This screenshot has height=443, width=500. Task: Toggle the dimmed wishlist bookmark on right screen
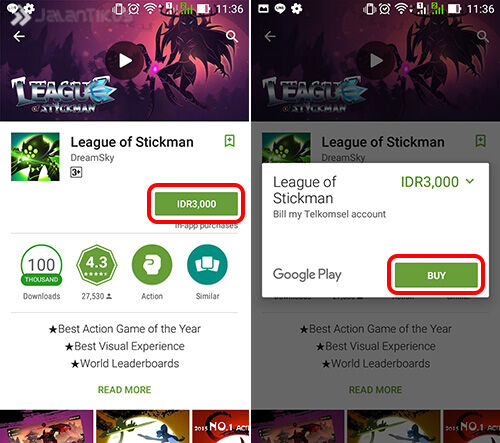pyautogui.click(x=480, y=141)
